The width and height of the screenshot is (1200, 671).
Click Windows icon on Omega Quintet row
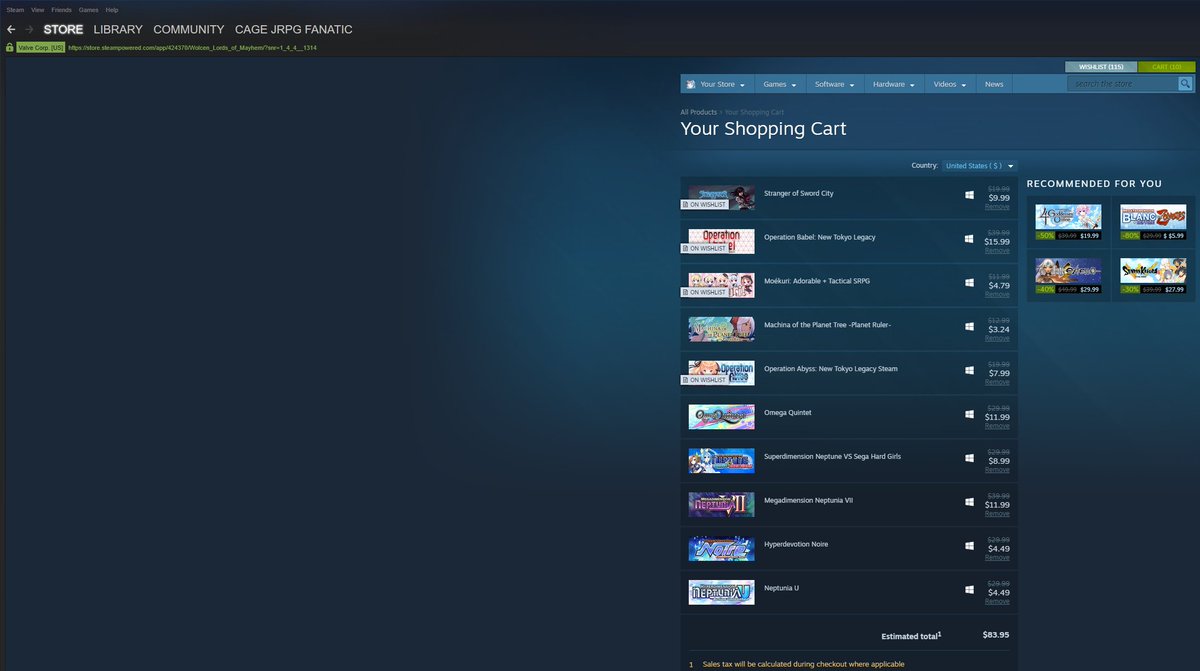tap(969, 414)
